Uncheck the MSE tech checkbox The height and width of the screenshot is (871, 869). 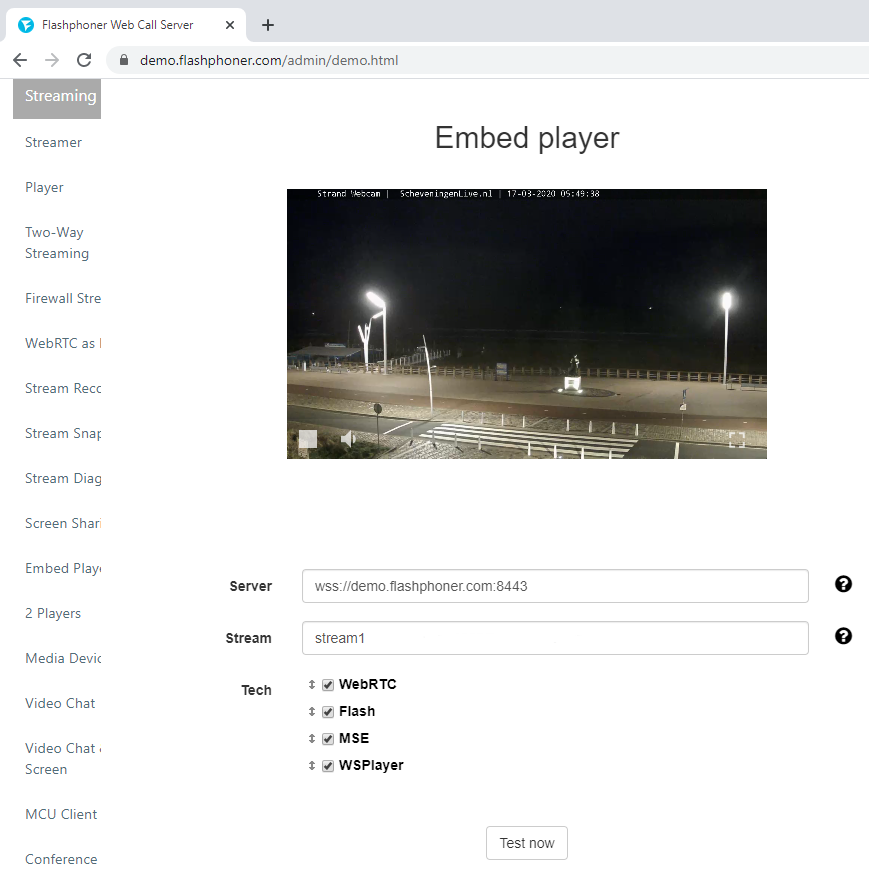click(x=328, y=739)
